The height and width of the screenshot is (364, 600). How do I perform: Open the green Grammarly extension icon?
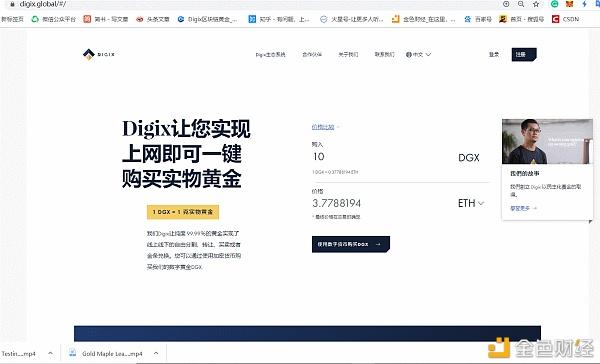tap(554, 4)
